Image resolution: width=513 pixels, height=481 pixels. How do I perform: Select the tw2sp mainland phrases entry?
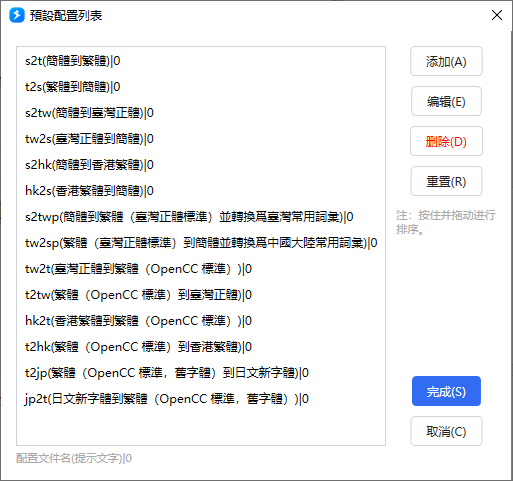[201, 243]
